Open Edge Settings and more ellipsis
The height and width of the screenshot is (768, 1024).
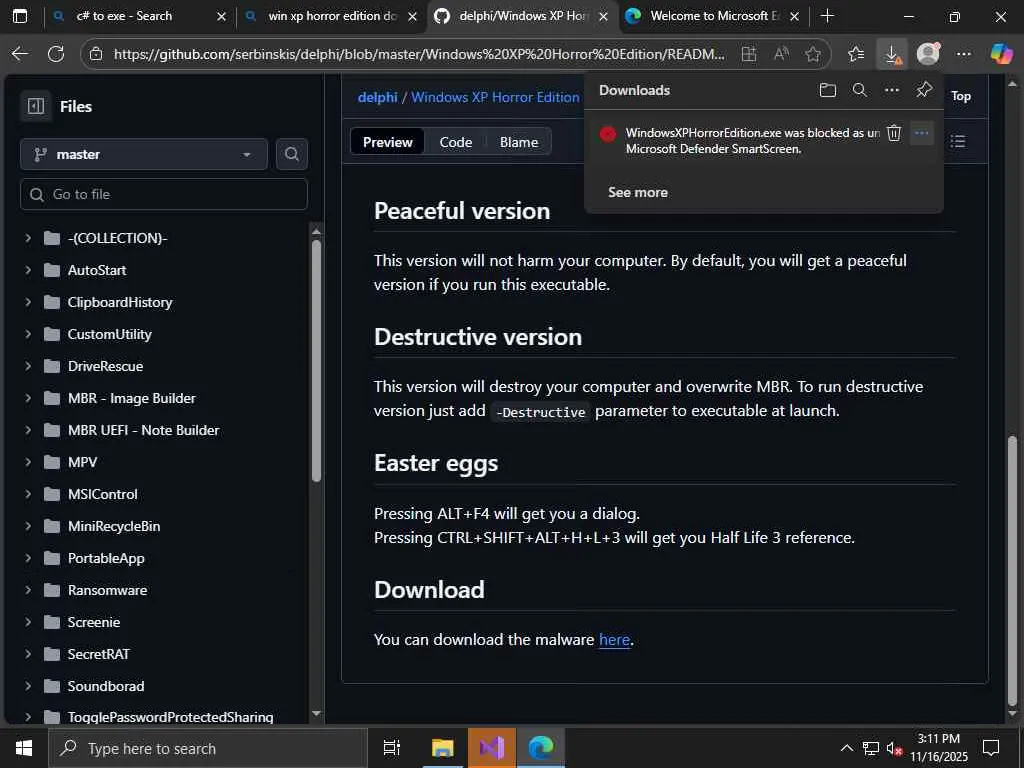[x=964, y=54]
